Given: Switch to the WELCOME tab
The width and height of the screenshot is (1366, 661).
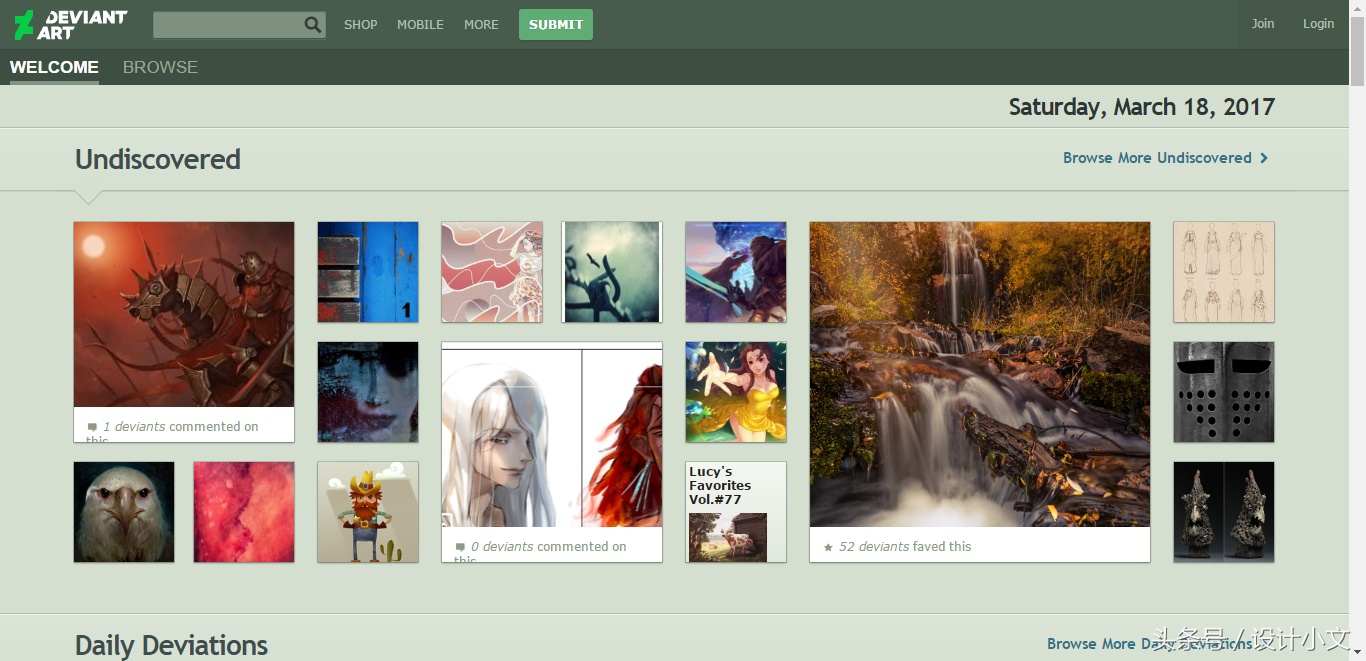Looking at the screenshot, I should (54, 68).
